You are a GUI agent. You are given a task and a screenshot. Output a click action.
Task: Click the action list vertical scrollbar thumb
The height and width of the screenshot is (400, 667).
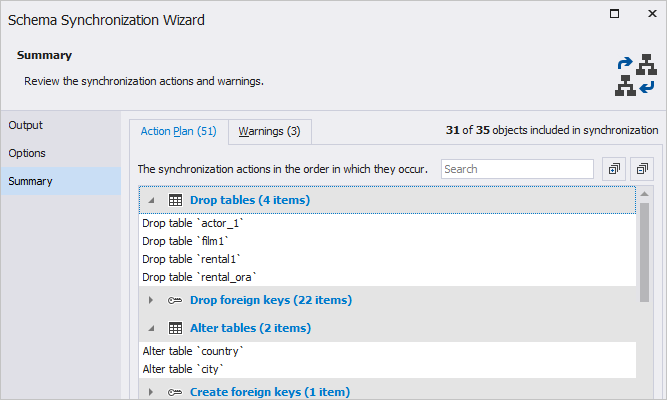pyautogui.click(x=644, y=252)
